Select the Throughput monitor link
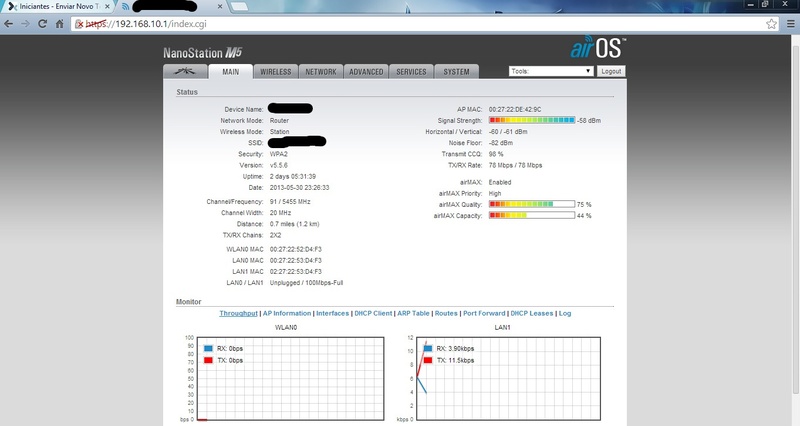The height and width of the screenshot is (426, 800). 238,313
